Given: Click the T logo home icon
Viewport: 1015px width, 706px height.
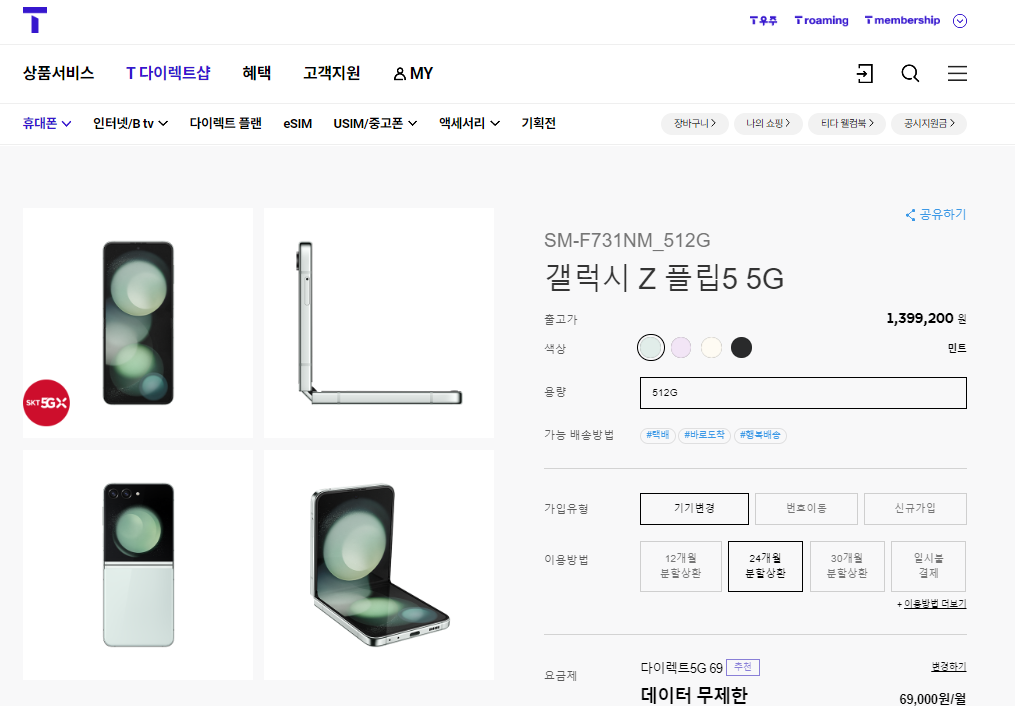Looking at the screenshot, I should tap(35, 20).
